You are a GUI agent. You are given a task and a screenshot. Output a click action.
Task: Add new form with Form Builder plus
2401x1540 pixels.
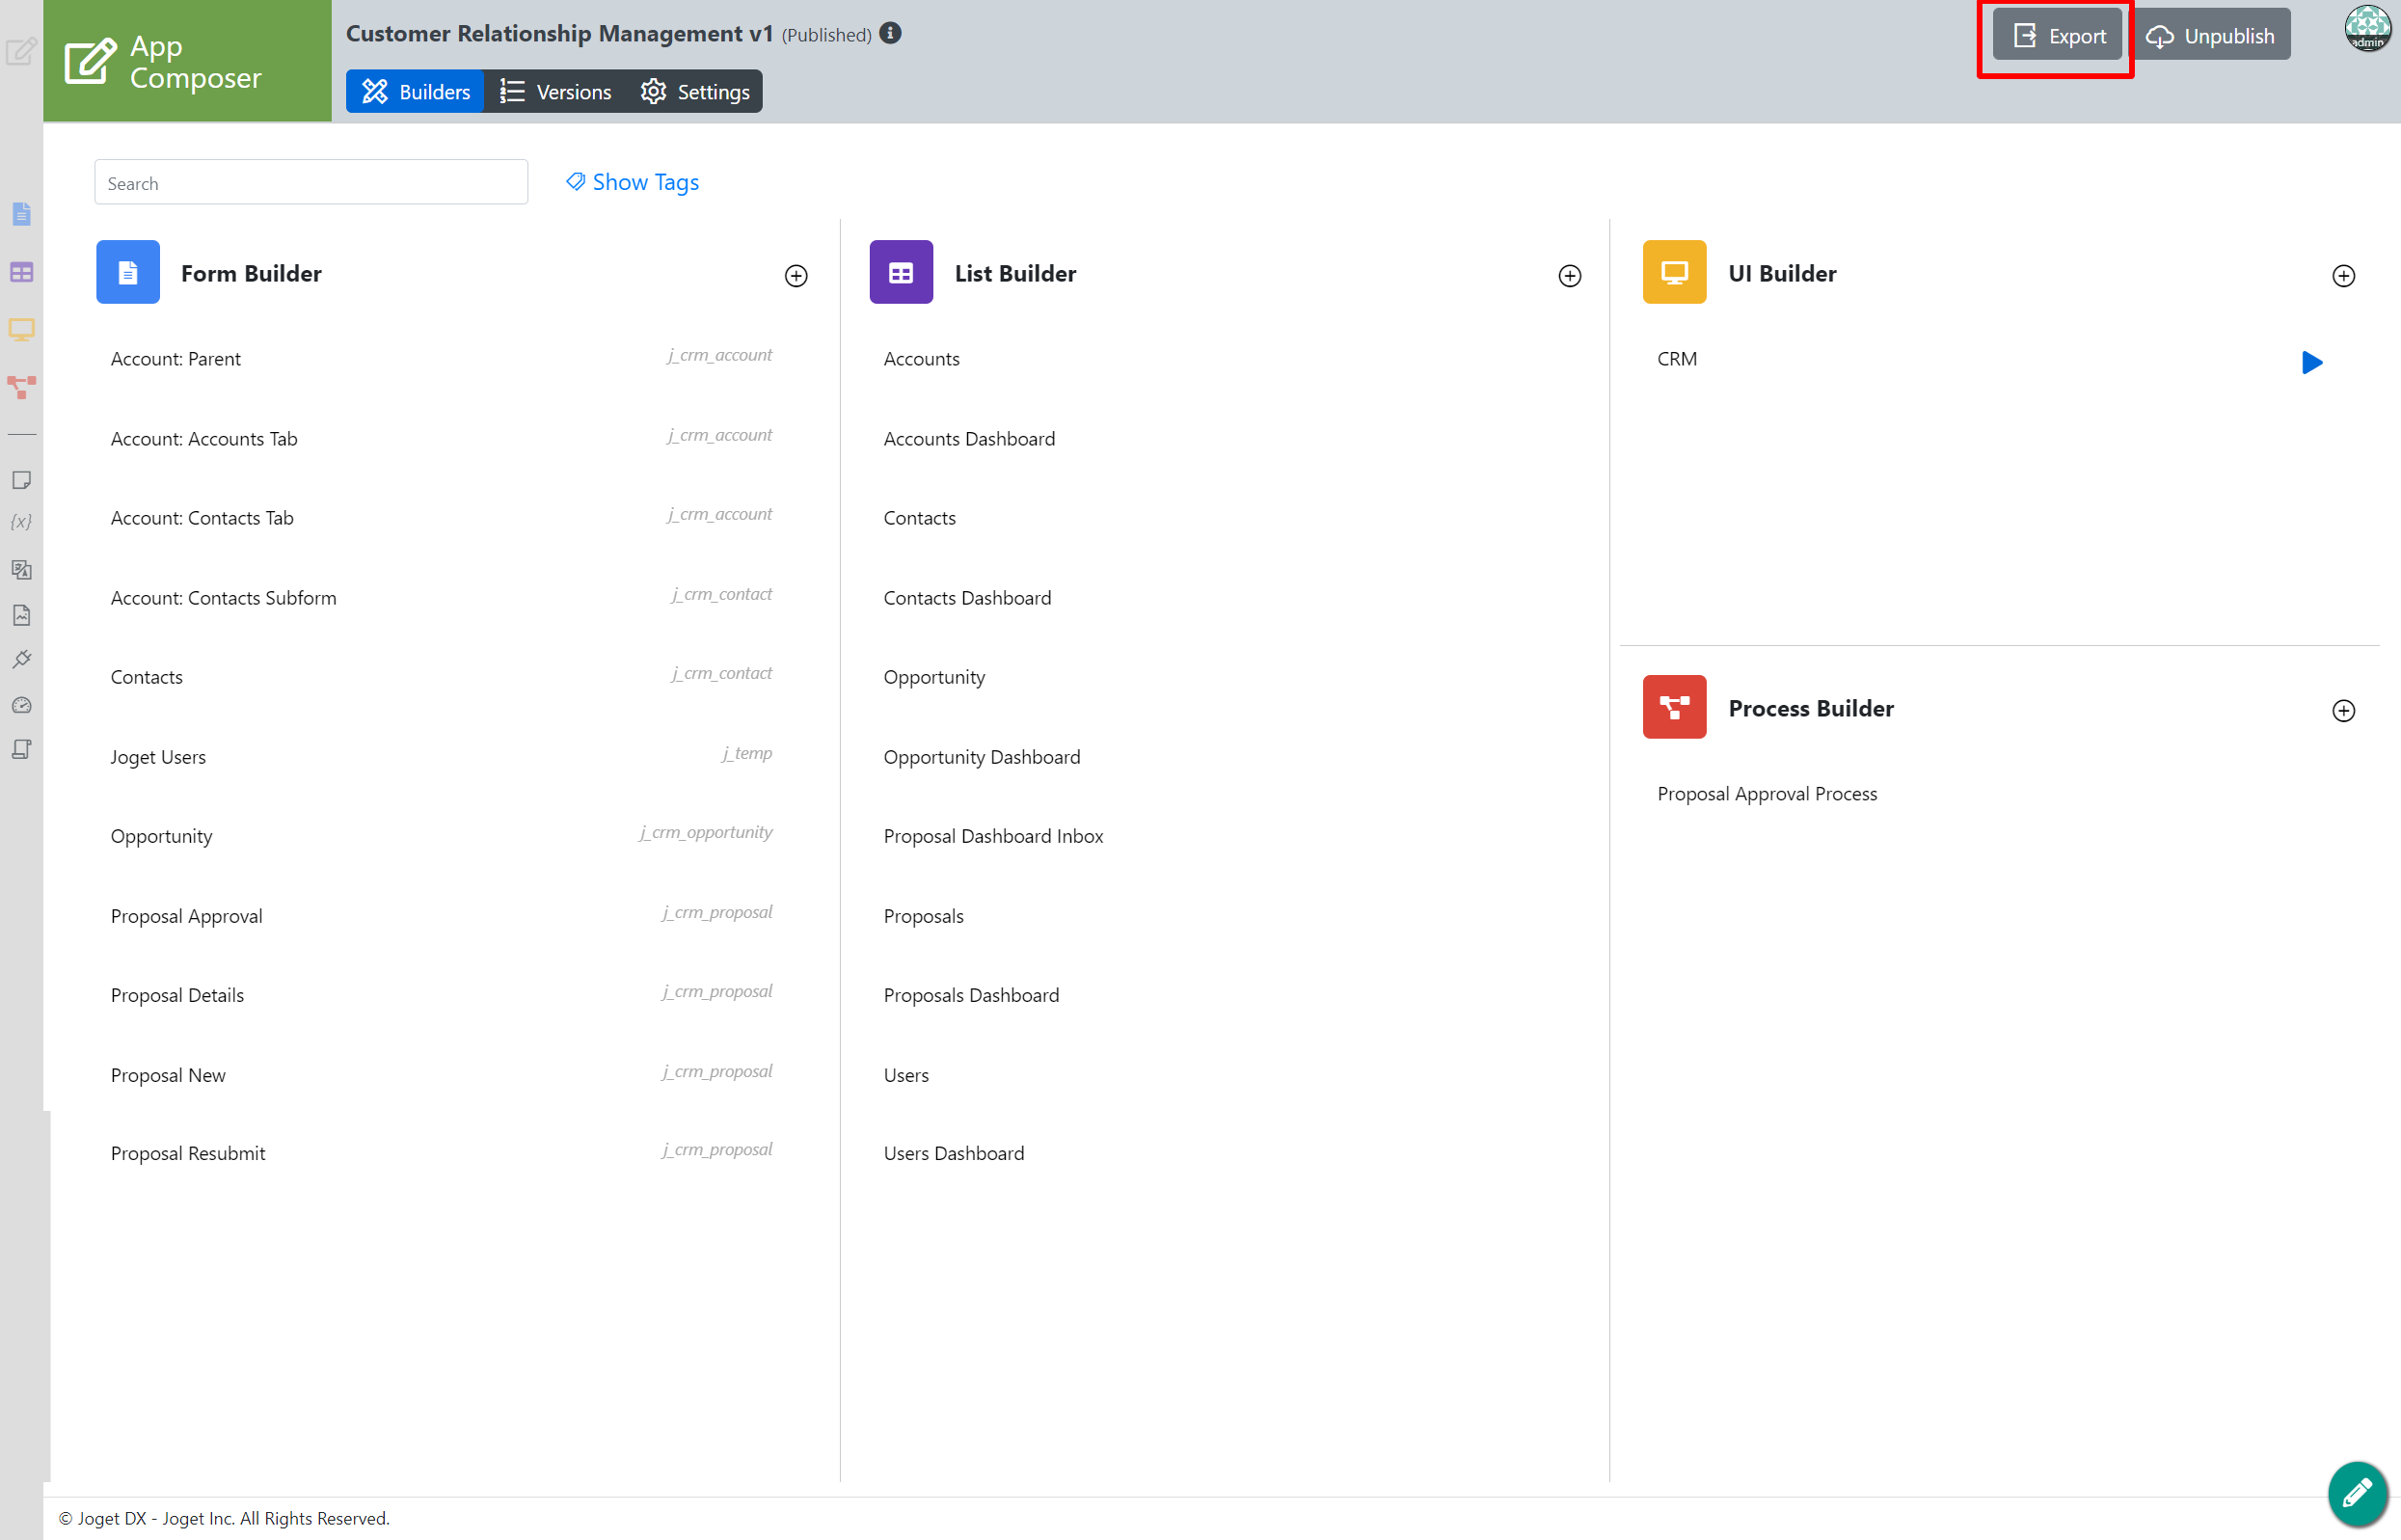[796, 276]
